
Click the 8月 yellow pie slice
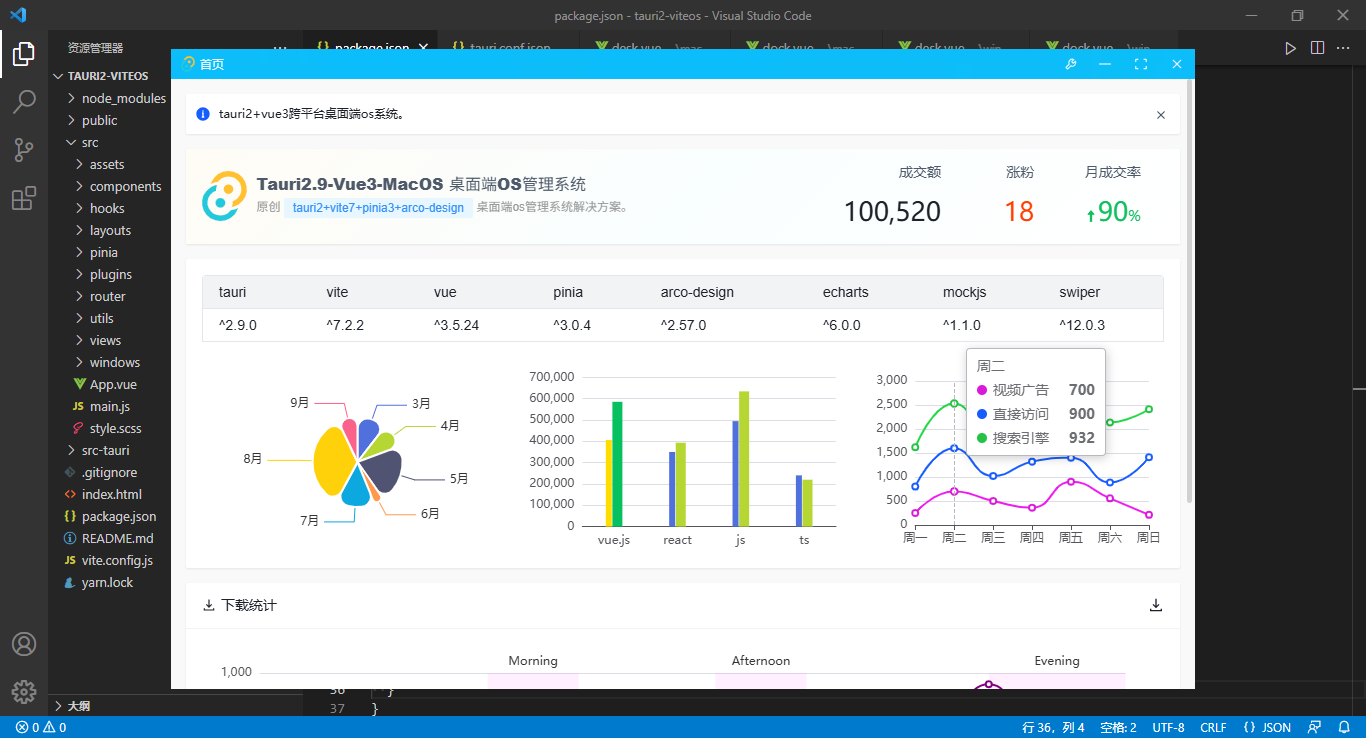(x=333, y=461)
